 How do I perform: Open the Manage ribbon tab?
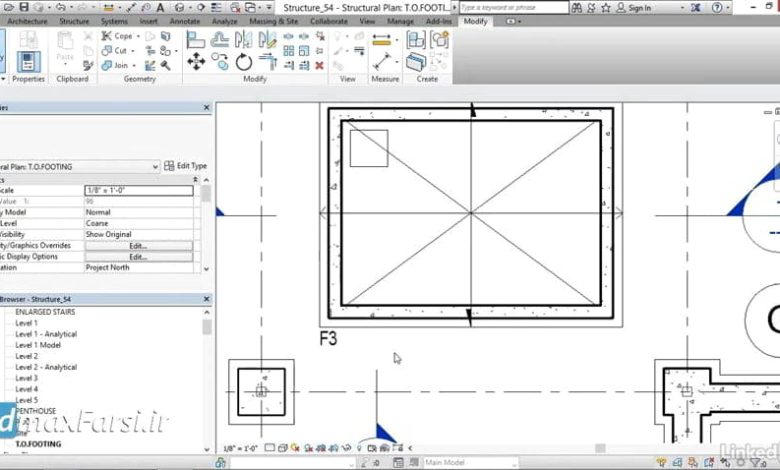click(400, 21)
